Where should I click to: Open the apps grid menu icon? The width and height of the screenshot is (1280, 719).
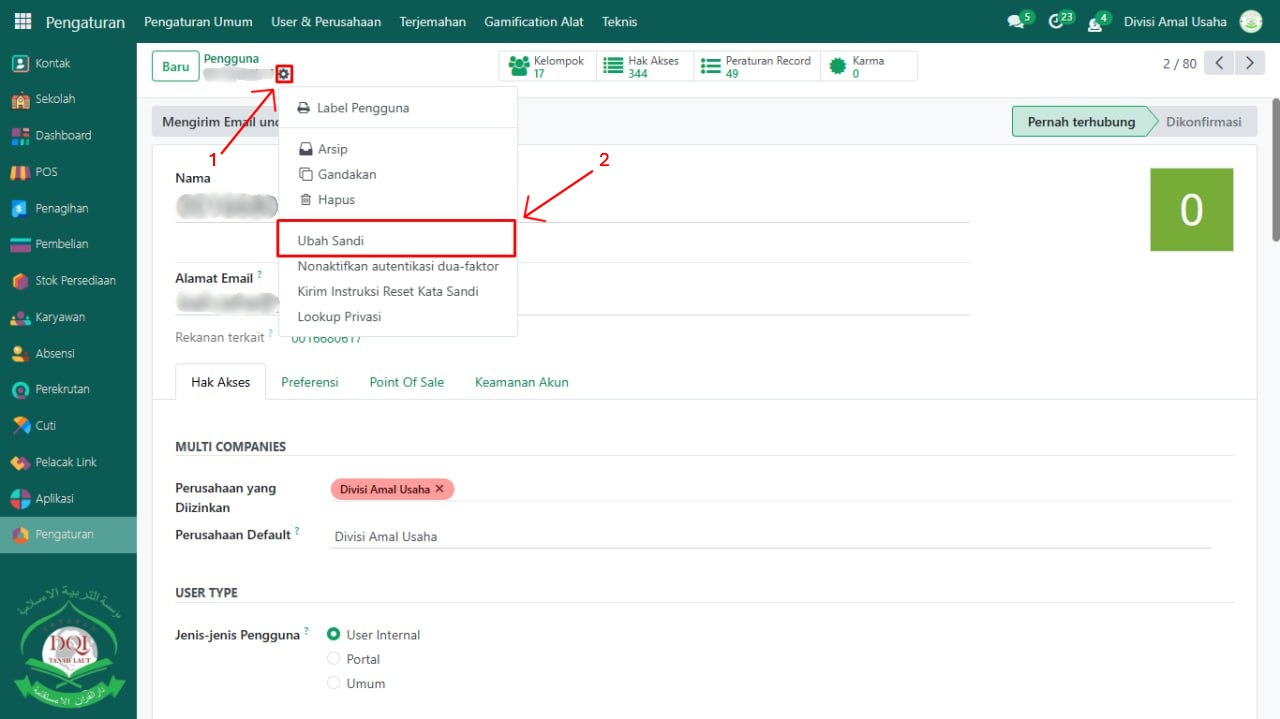23,21
